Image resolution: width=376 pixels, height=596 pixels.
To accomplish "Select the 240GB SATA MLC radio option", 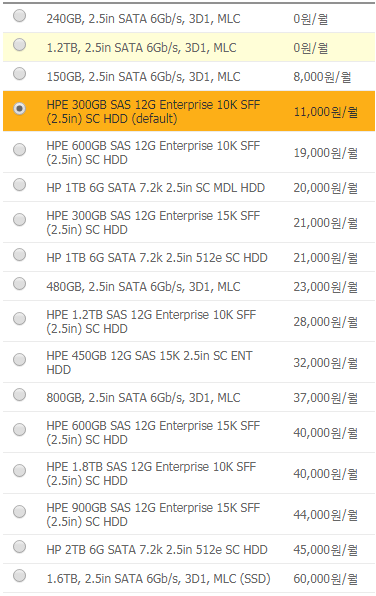I will (19, 16).
